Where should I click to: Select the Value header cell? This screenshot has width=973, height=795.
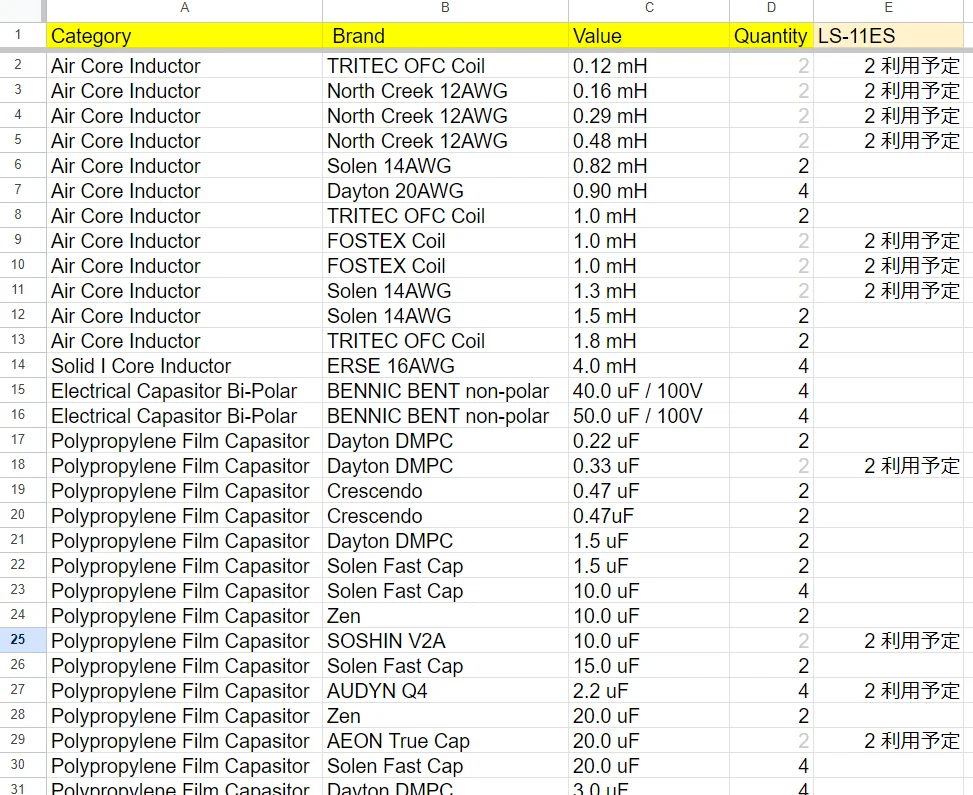click(x=649, y=36)
